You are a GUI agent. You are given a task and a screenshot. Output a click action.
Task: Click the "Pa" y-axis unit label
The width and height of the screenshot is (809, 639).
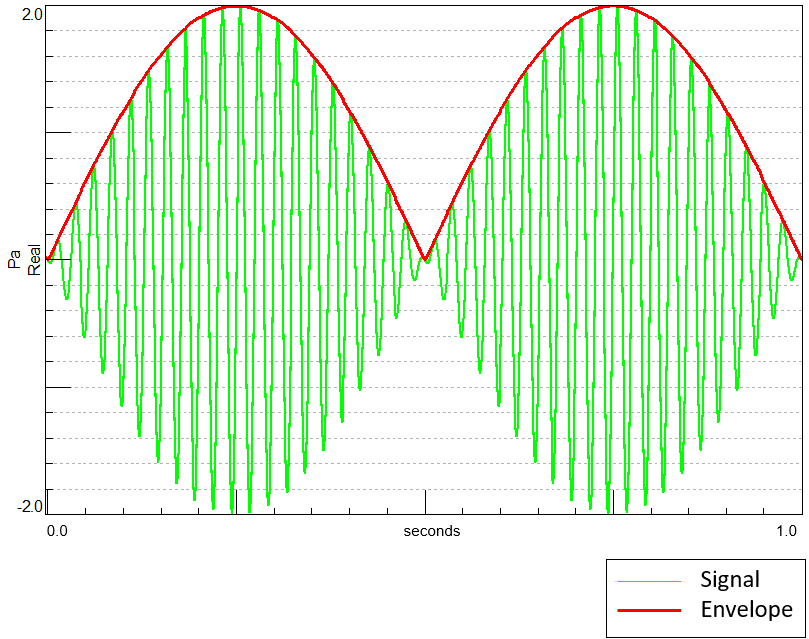[x=14, y=260]
